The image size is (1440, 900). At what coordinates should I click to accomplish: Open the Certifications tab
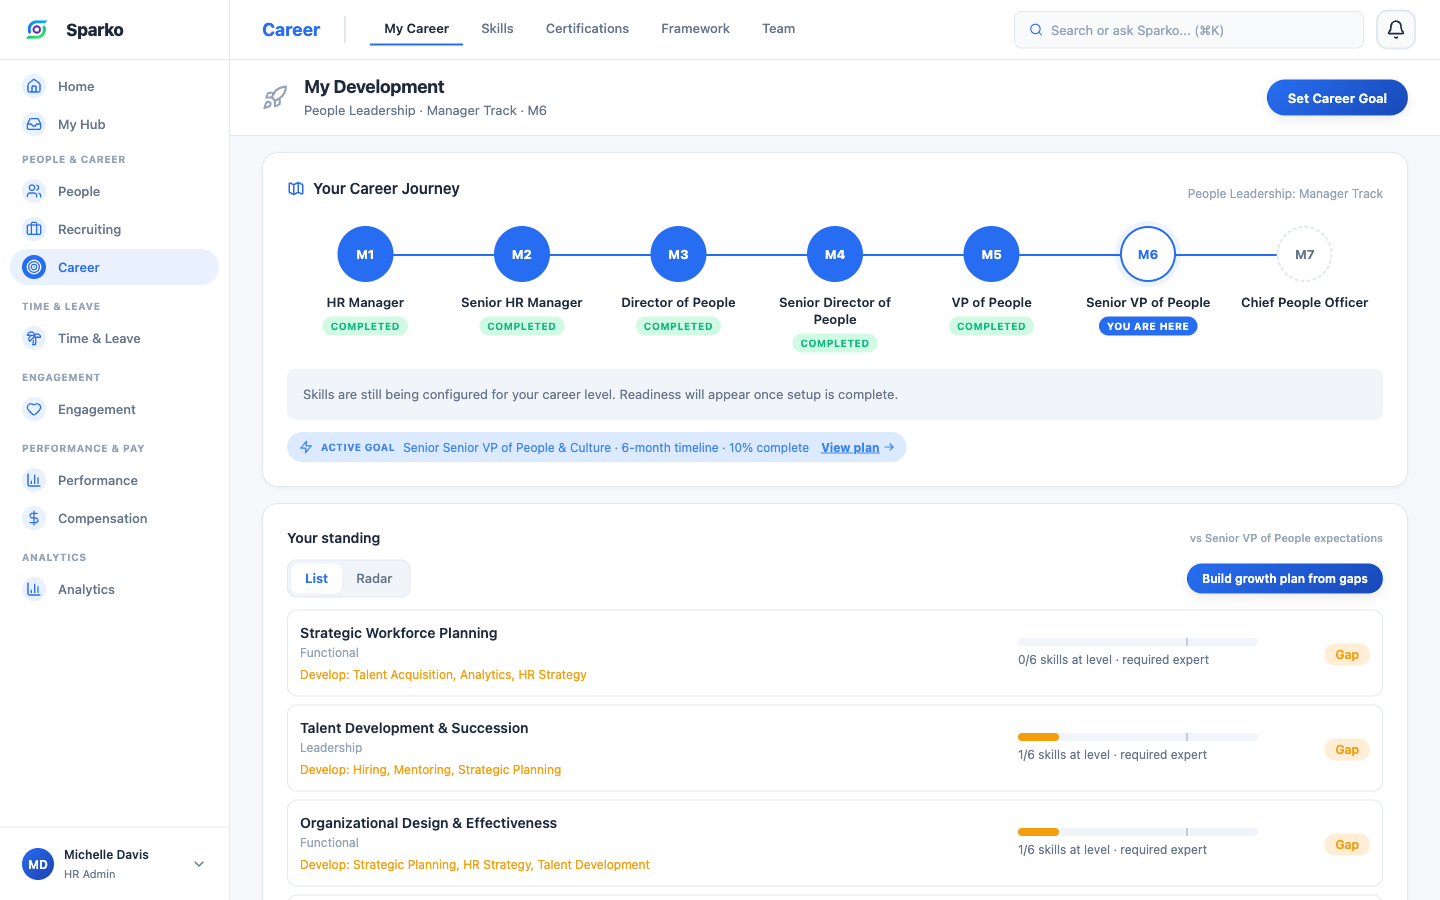[x=587, y=29]
